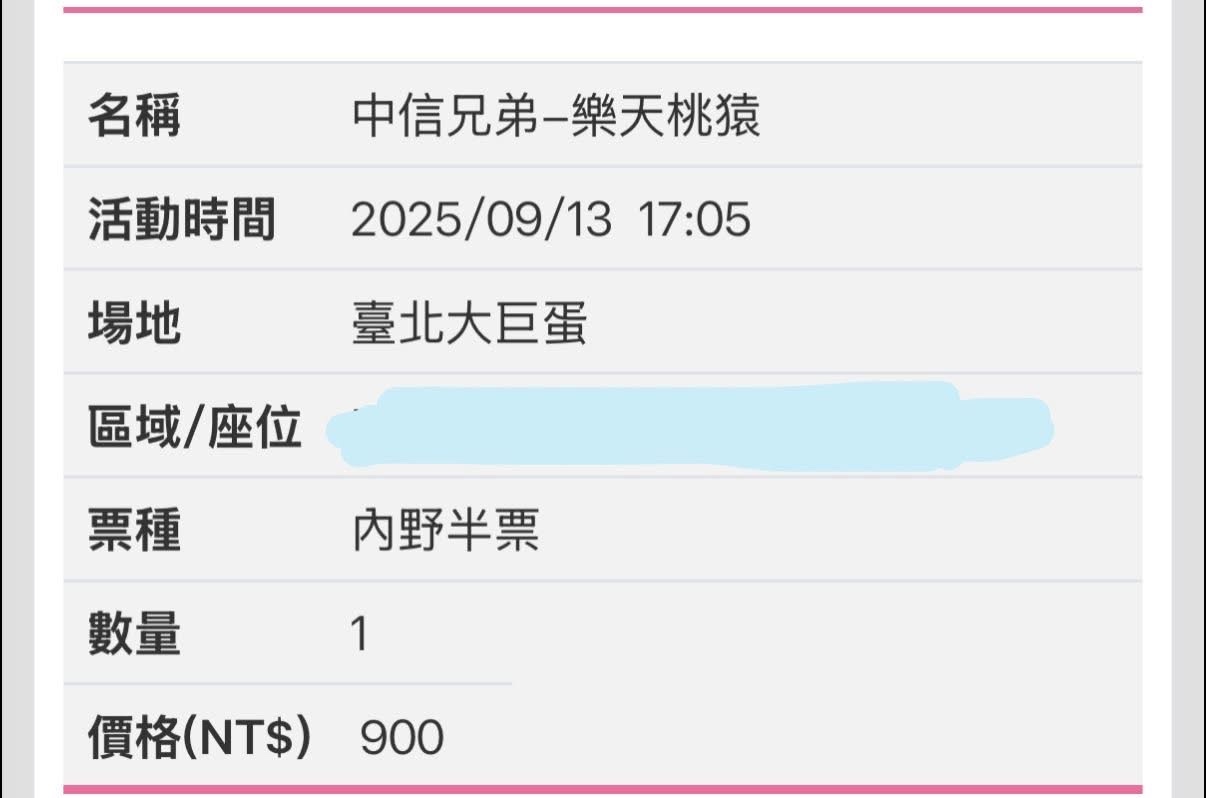Screen dimensions: 1206x798
Task: Select the venue 臺北大巨蛋
Action: pos(469,323)
